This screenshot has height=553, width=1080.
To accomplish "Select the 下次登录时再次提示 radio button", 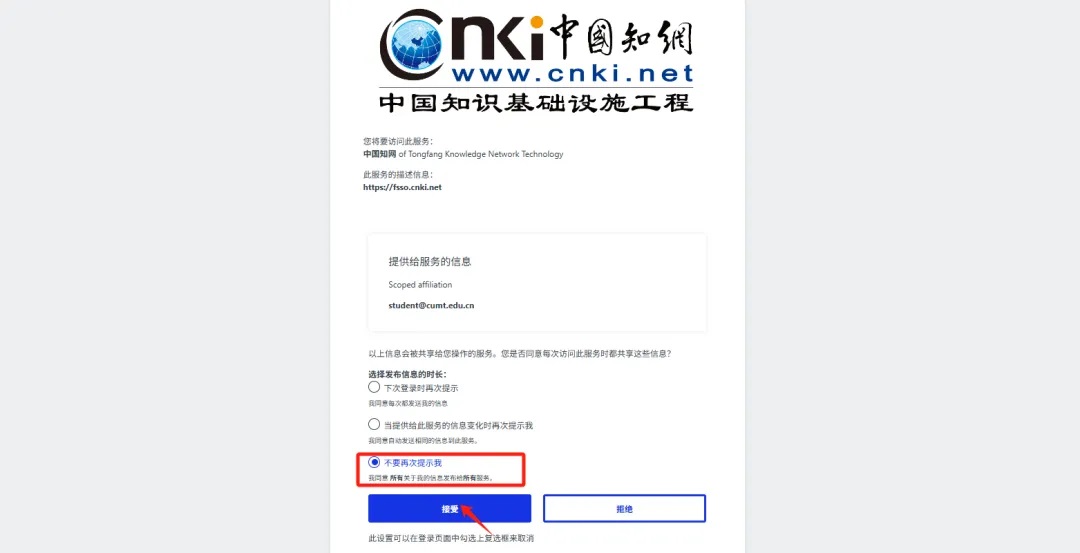I will click(x=374, y=387).
